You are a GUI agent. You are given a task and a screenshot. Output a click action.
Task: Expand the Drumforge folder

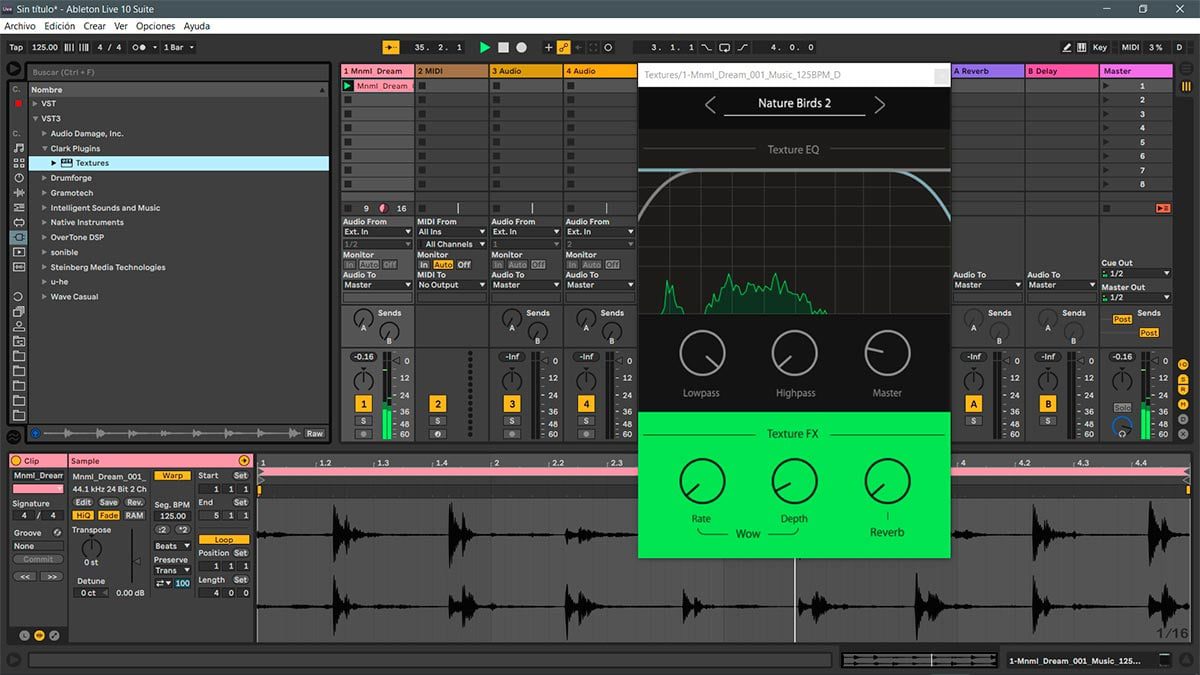pyautogui.click(x=45, y=178)
